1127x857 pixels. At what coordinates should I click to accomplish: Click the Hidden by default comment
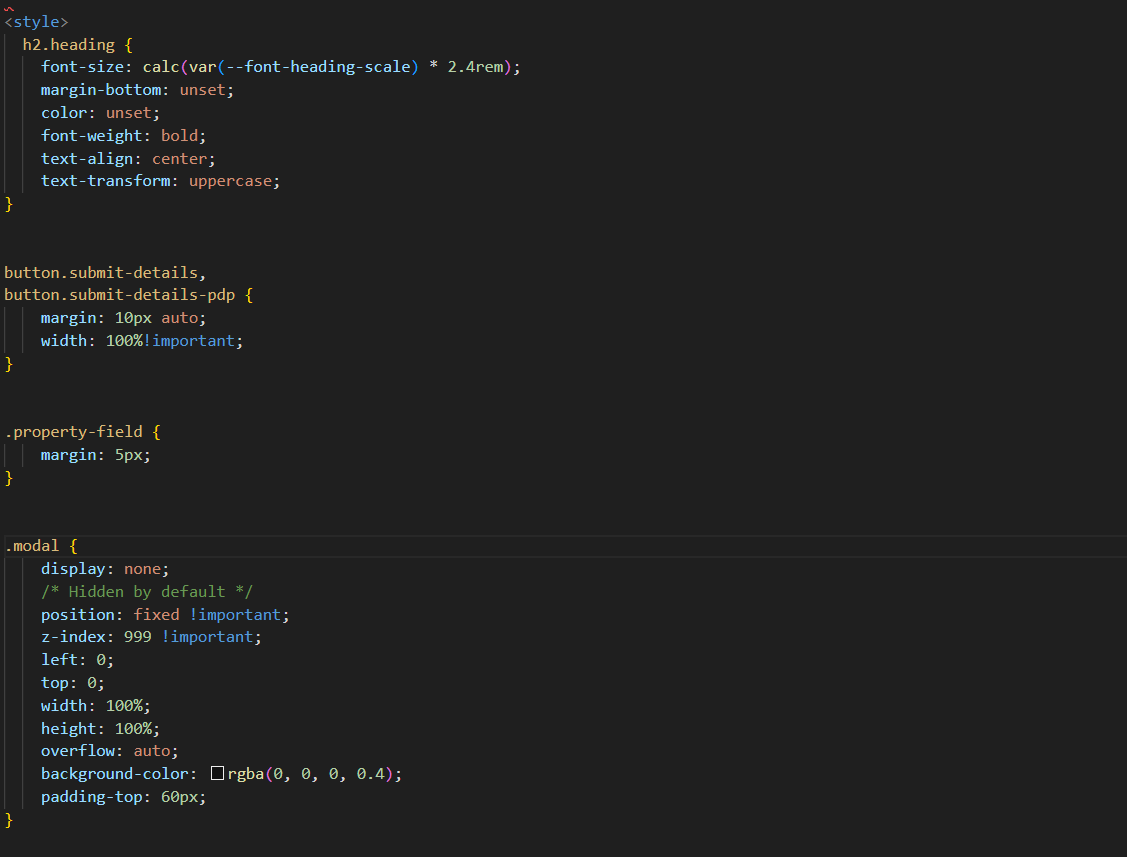pyautogui.click(x=146, y=592)
